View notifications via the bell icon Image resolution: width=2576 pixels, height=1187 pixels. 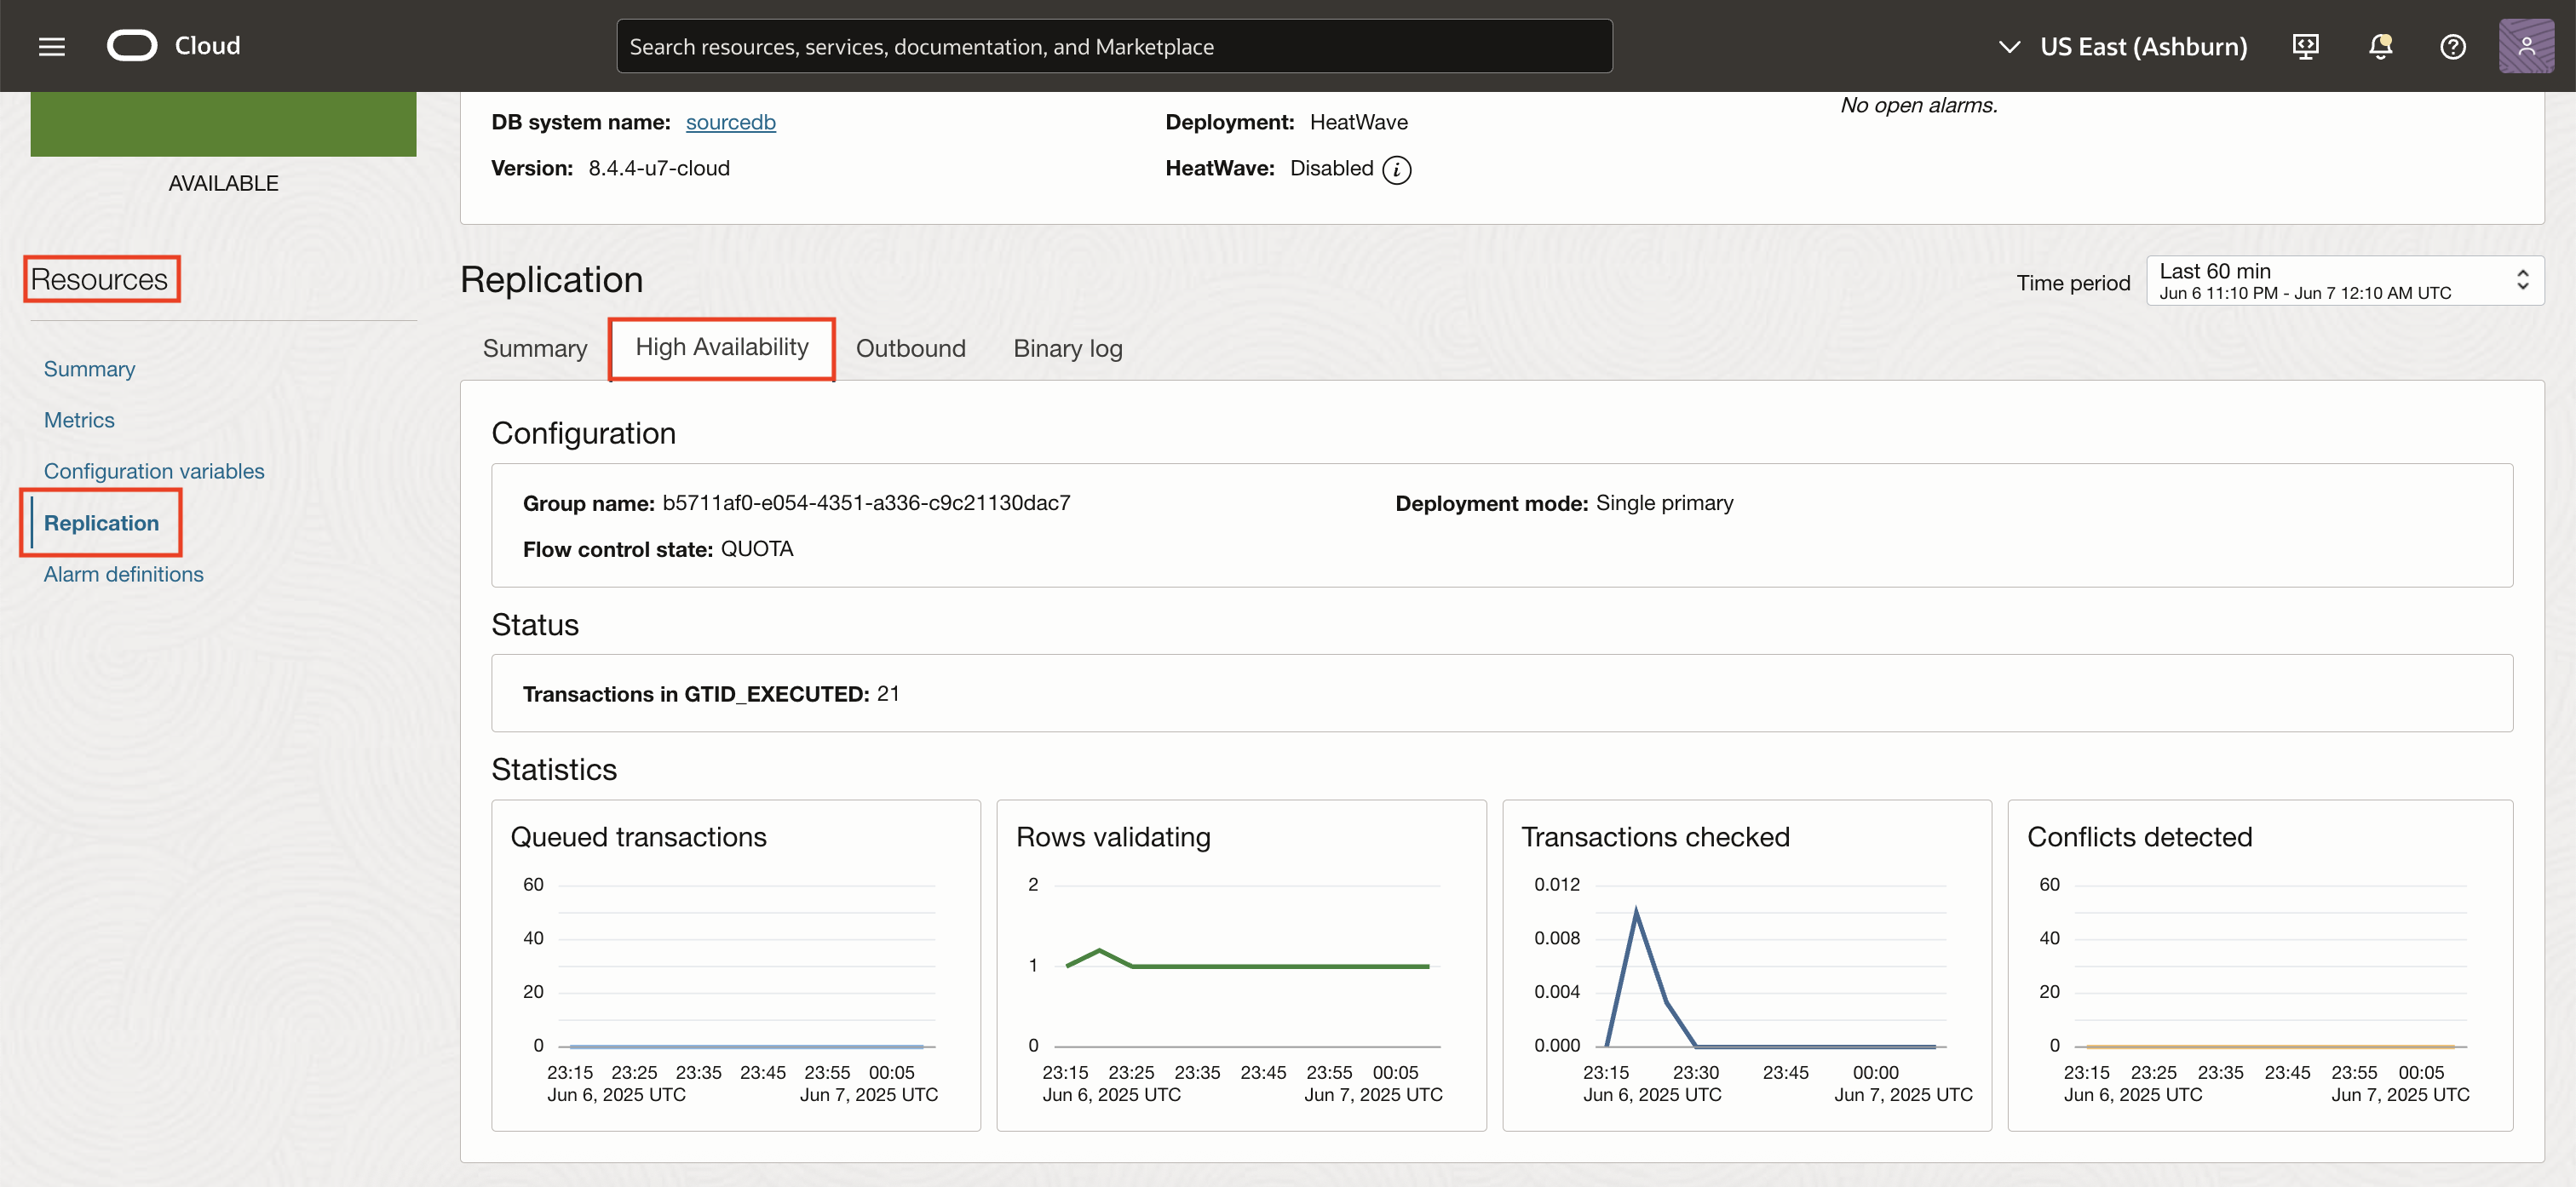tap(2380, 46)
